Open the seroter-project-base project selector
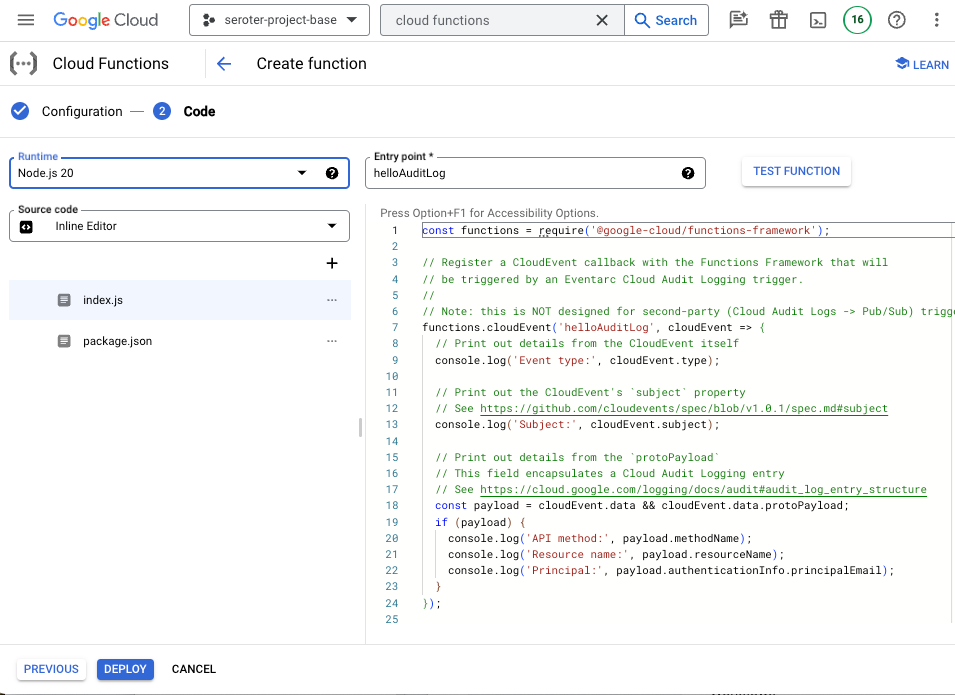The height and width of the screenshot is (695, 955). pyautogui.click(x=279, y=20)
